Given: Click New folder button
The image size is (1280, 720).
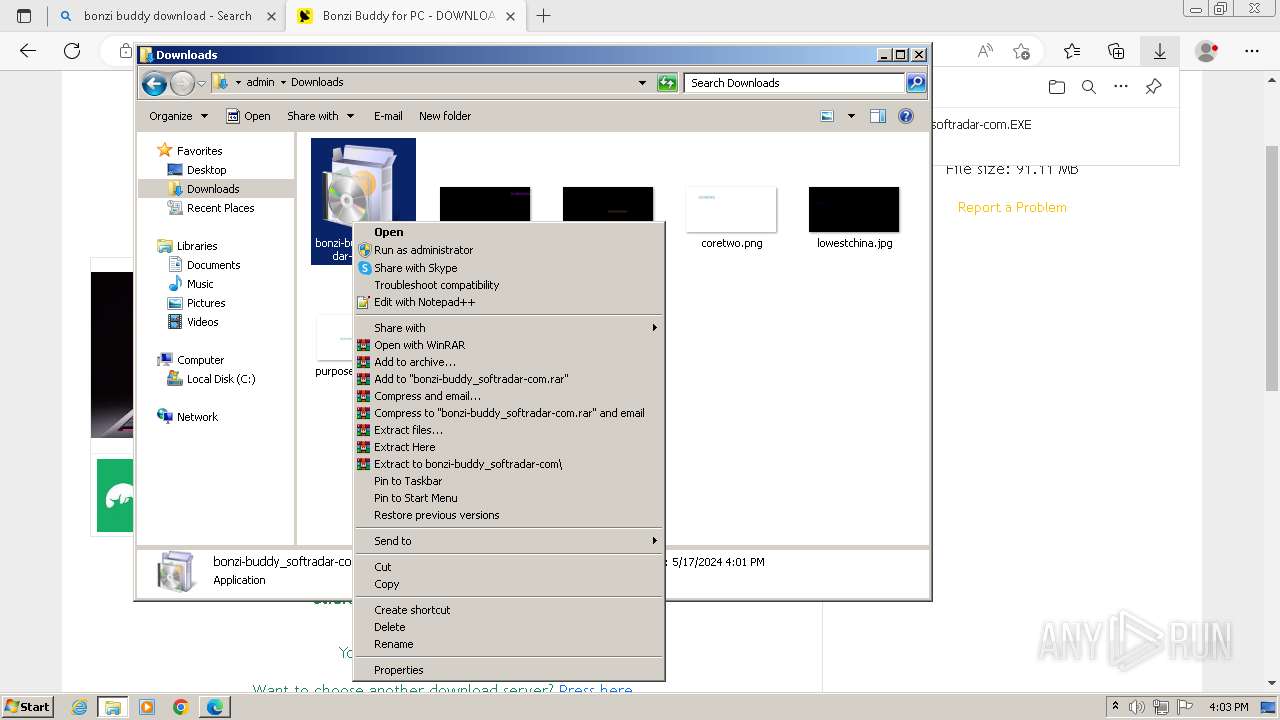Looking at the screenshot, I should click(x=445, y=116).
